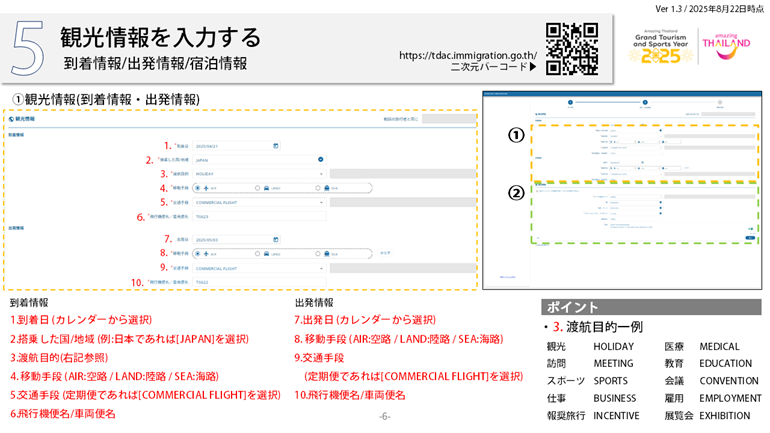Click the search icon in the JAPAN field
The height and width of the screenshot is (433, 770).
click(321, 160)
